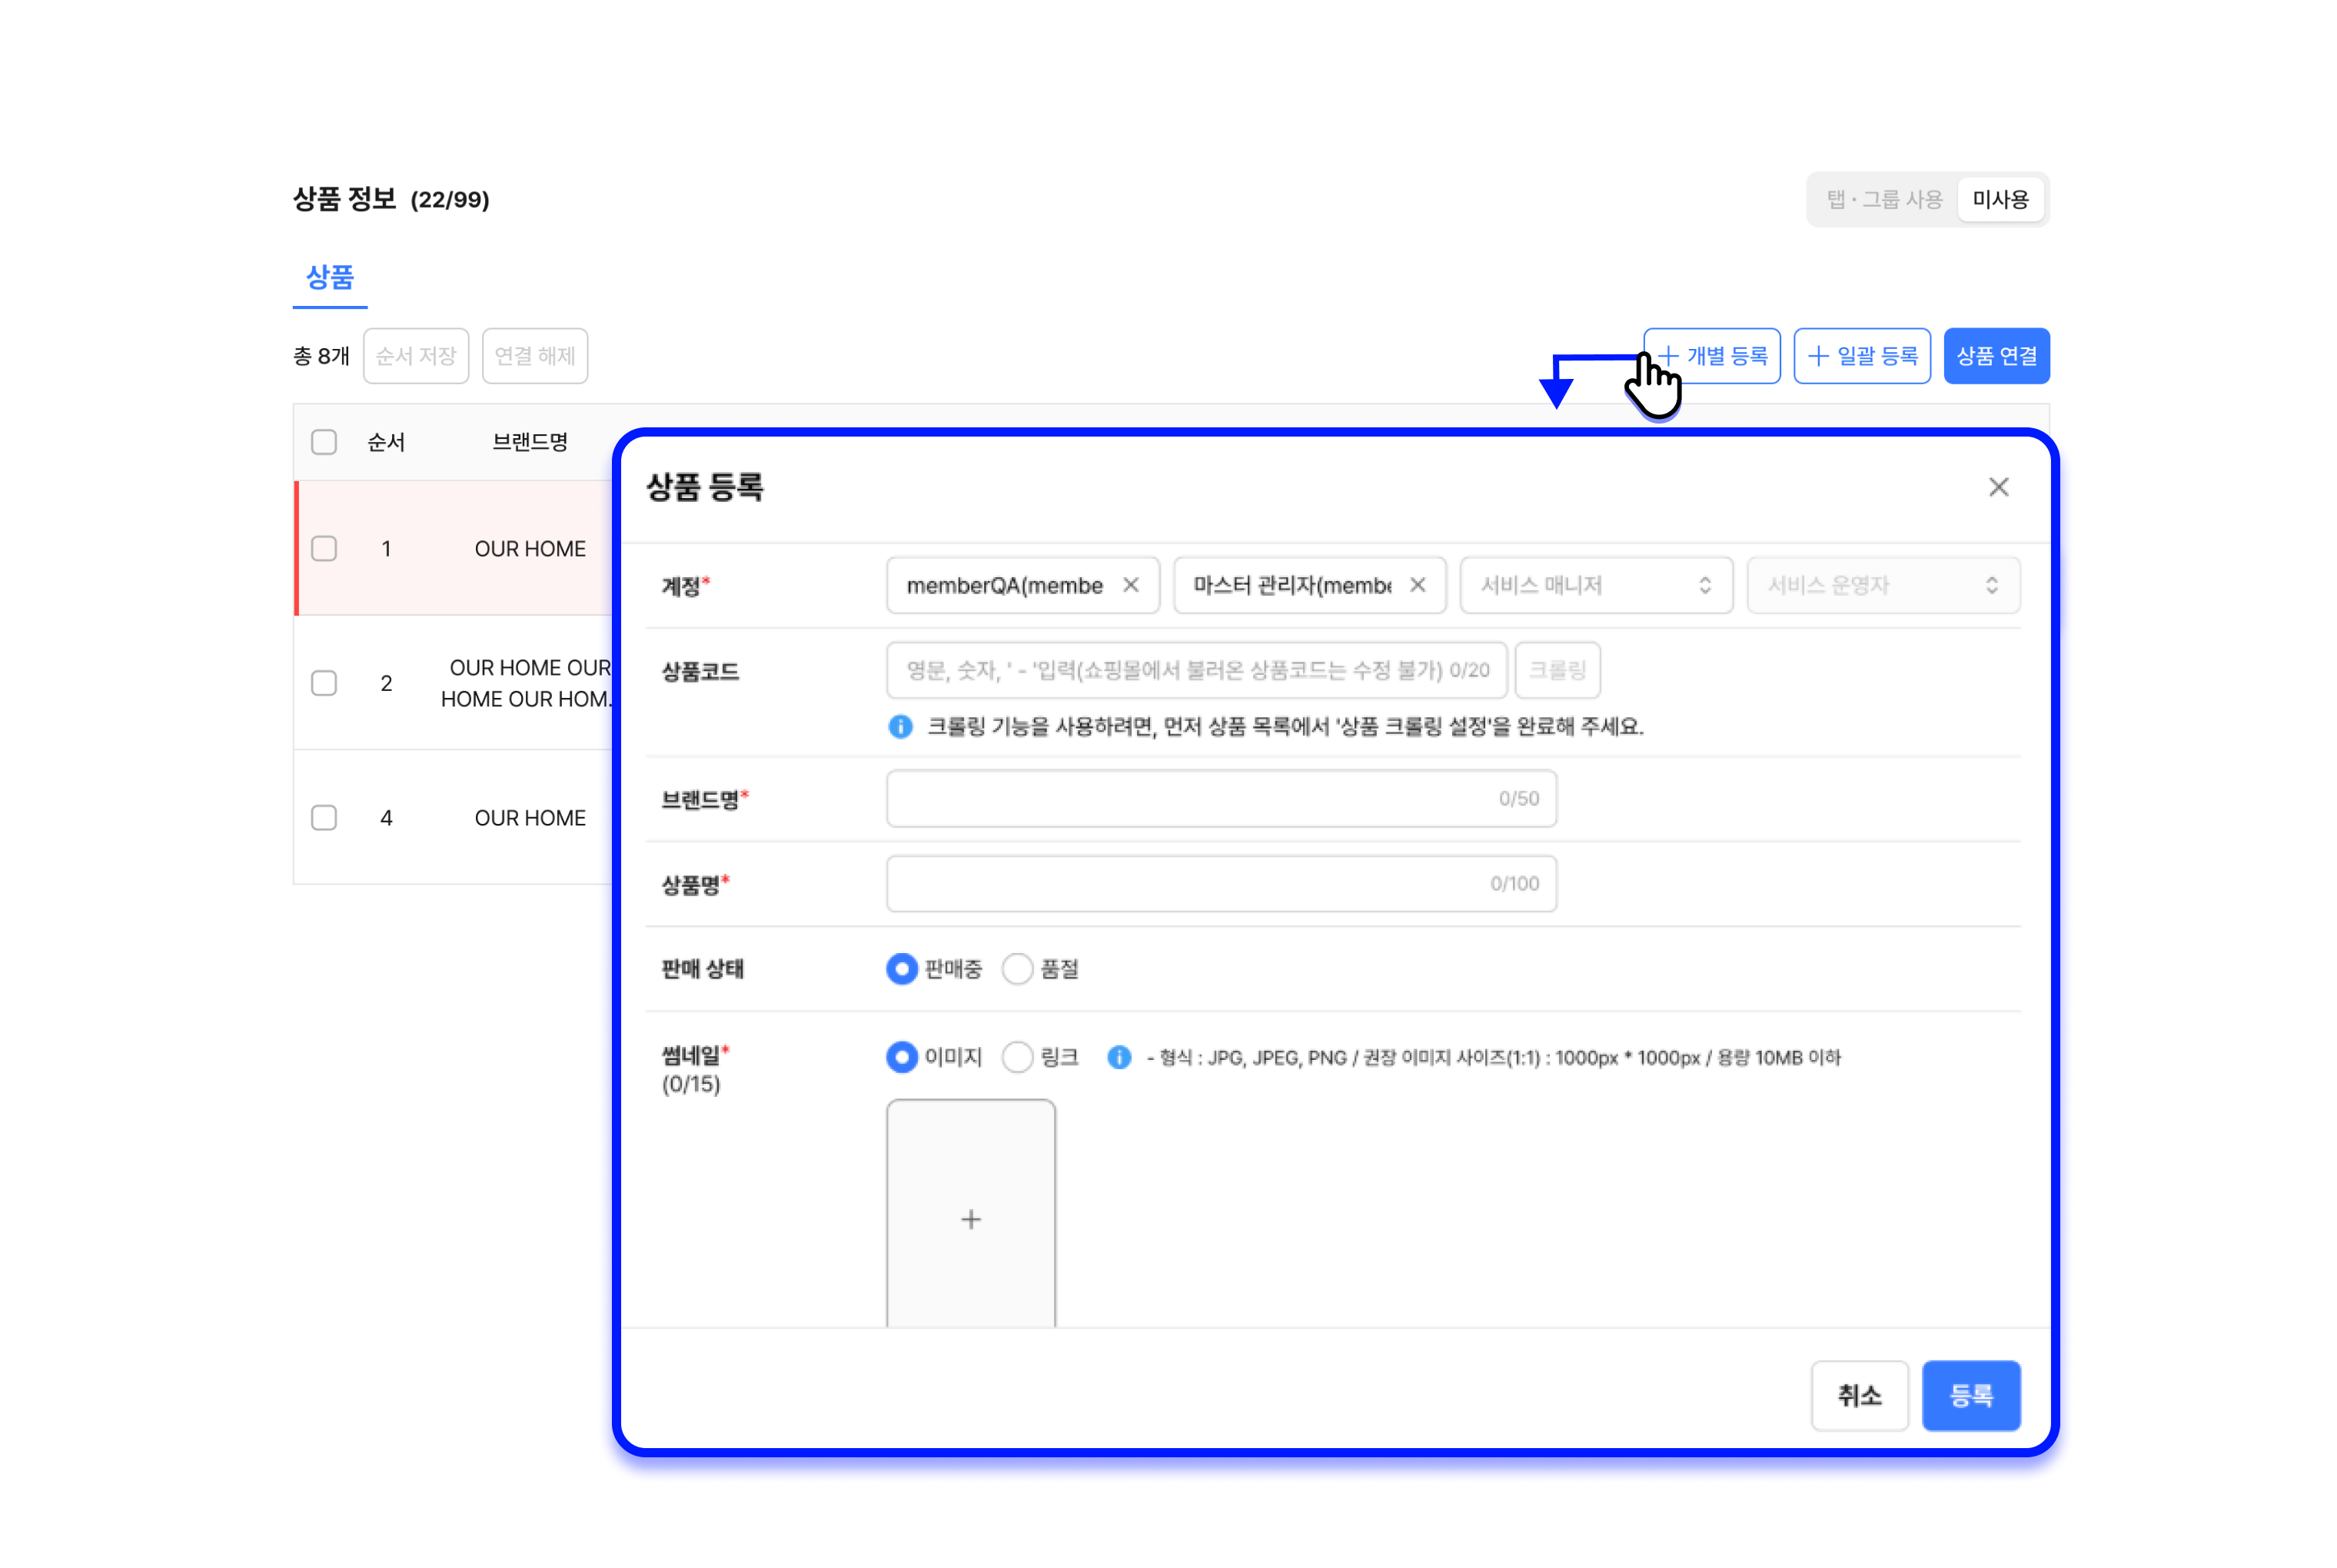The height and width of the screenshot is (1568, 2337).
Task: Remove the 마스터 관리자 account tag
Action: (x=1417, y=585)
